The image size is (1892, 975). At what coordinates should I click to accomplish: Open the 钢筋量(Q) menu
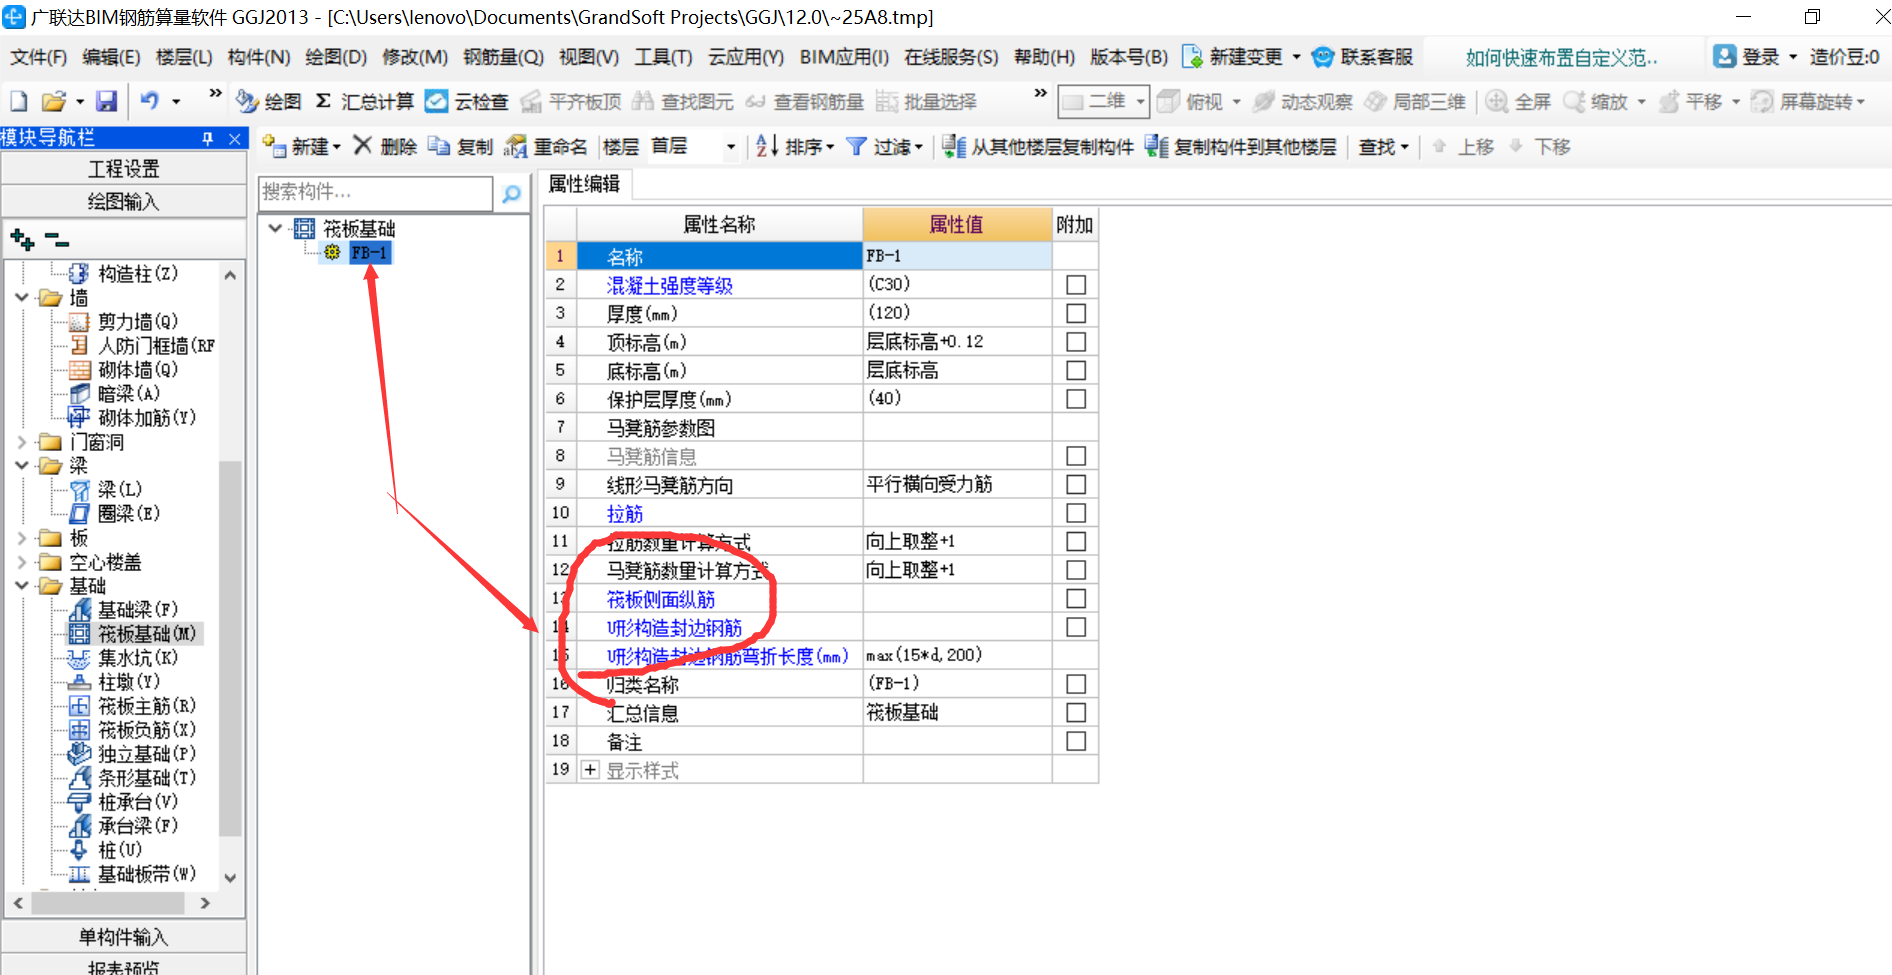(503, 57)
